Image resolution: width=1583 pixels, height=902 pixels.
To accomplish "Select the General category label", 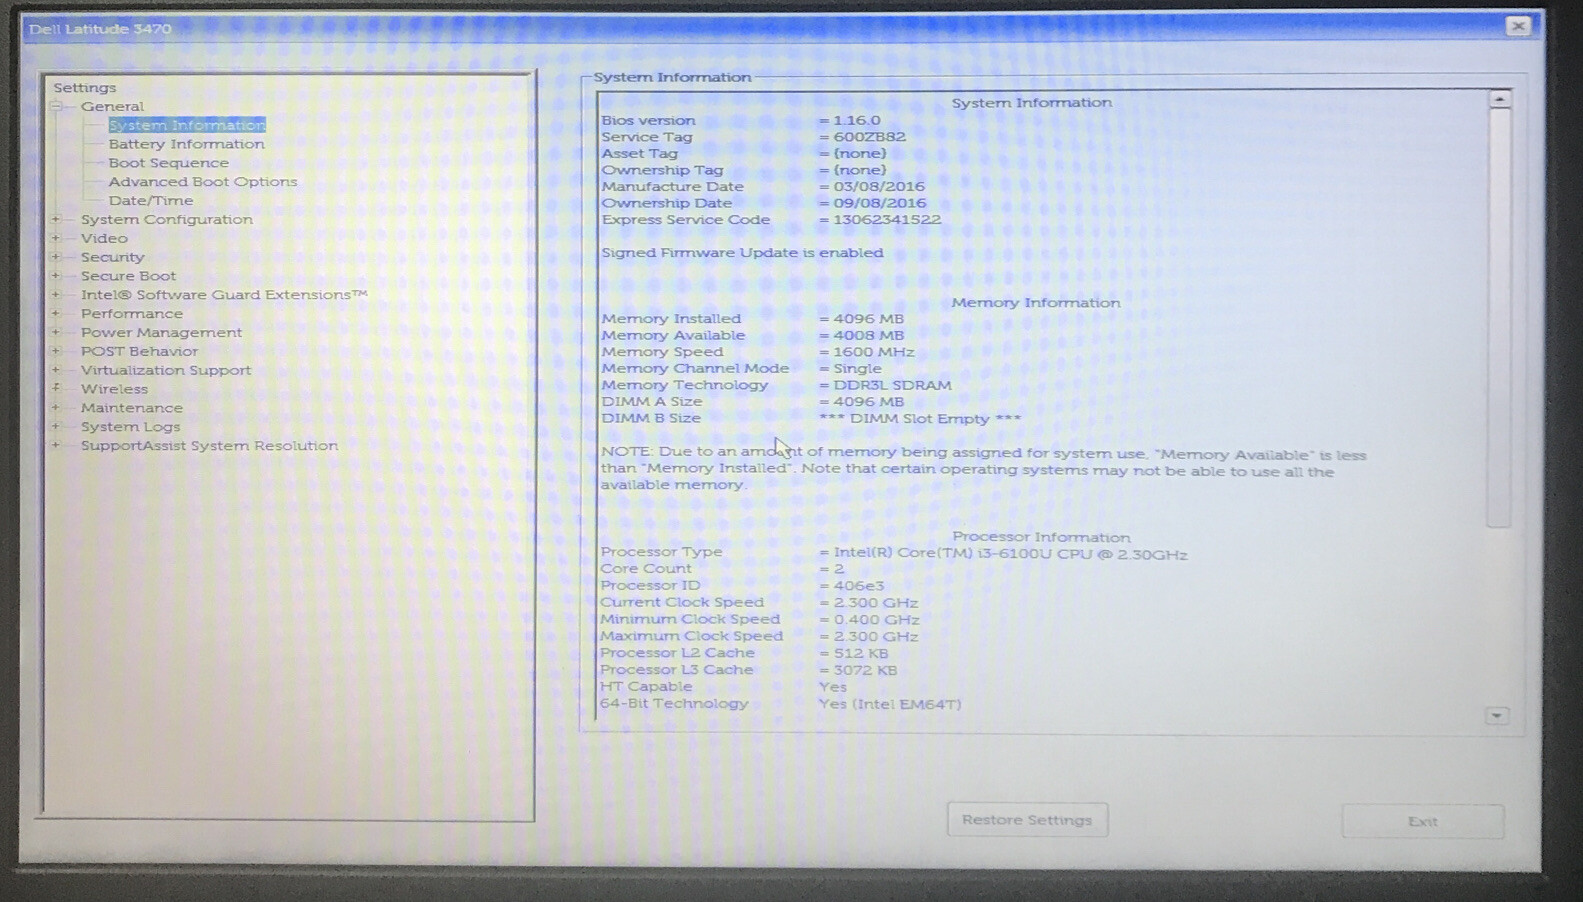I will tap(112, 106).
